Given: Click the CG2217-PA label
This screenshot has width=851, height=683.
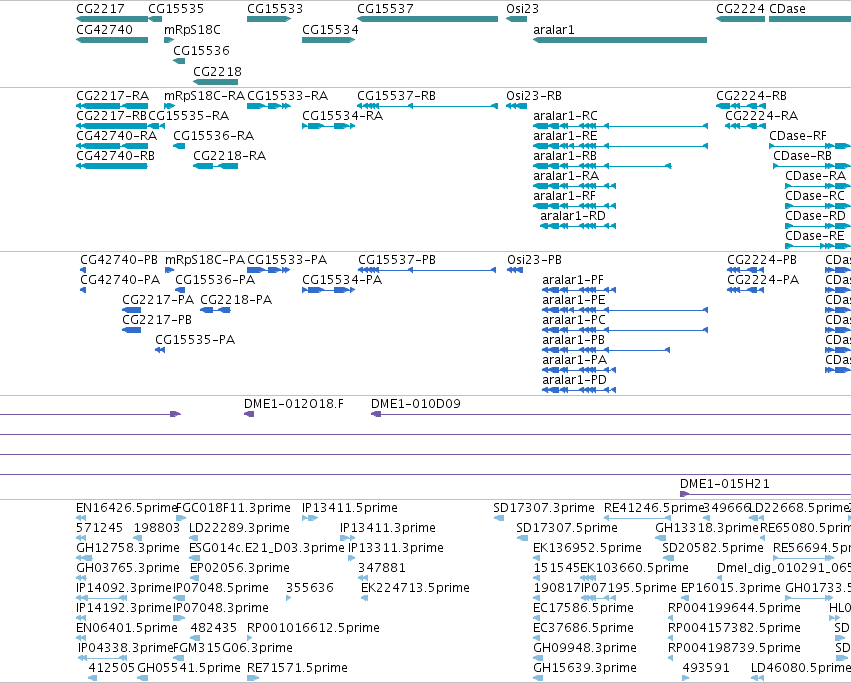Looking at the screenshot, I should pyautogui.click(x=158, y=300).
